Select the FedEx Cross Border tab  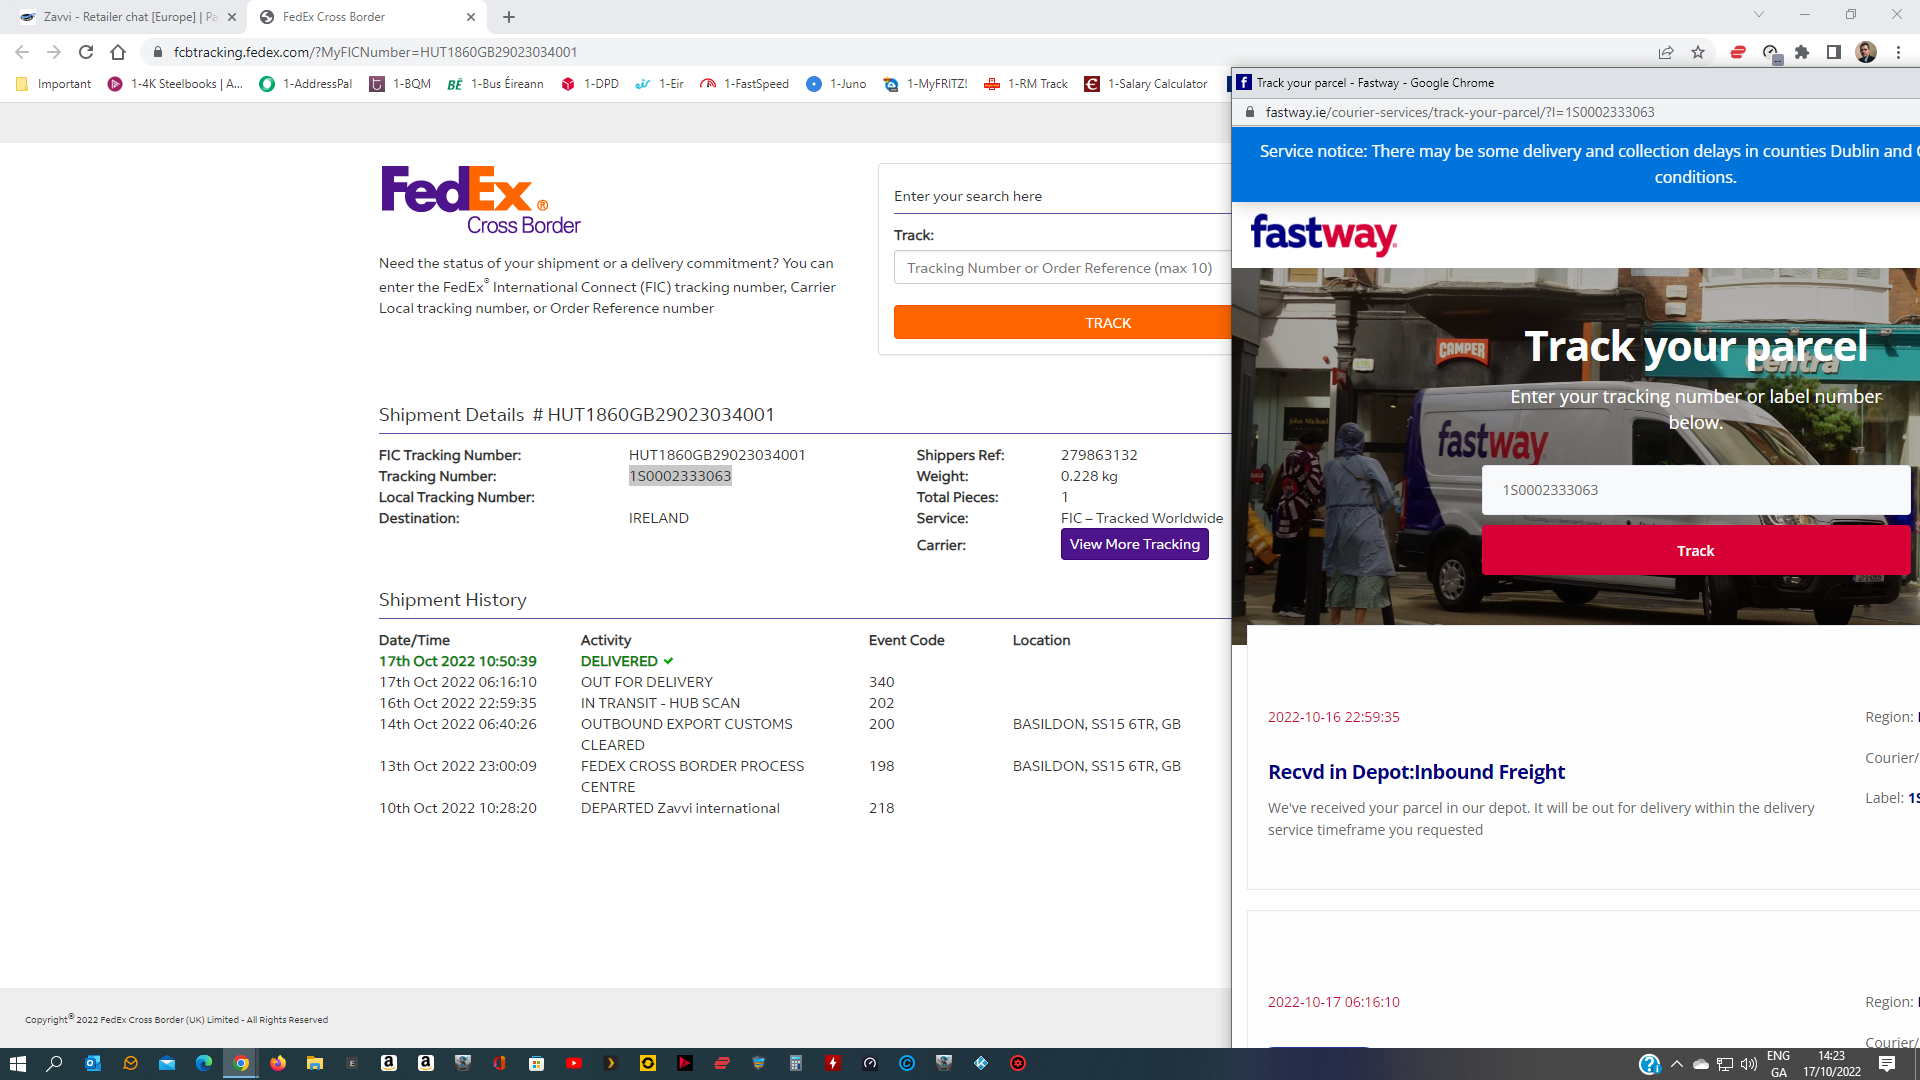[x=366, y=17]
